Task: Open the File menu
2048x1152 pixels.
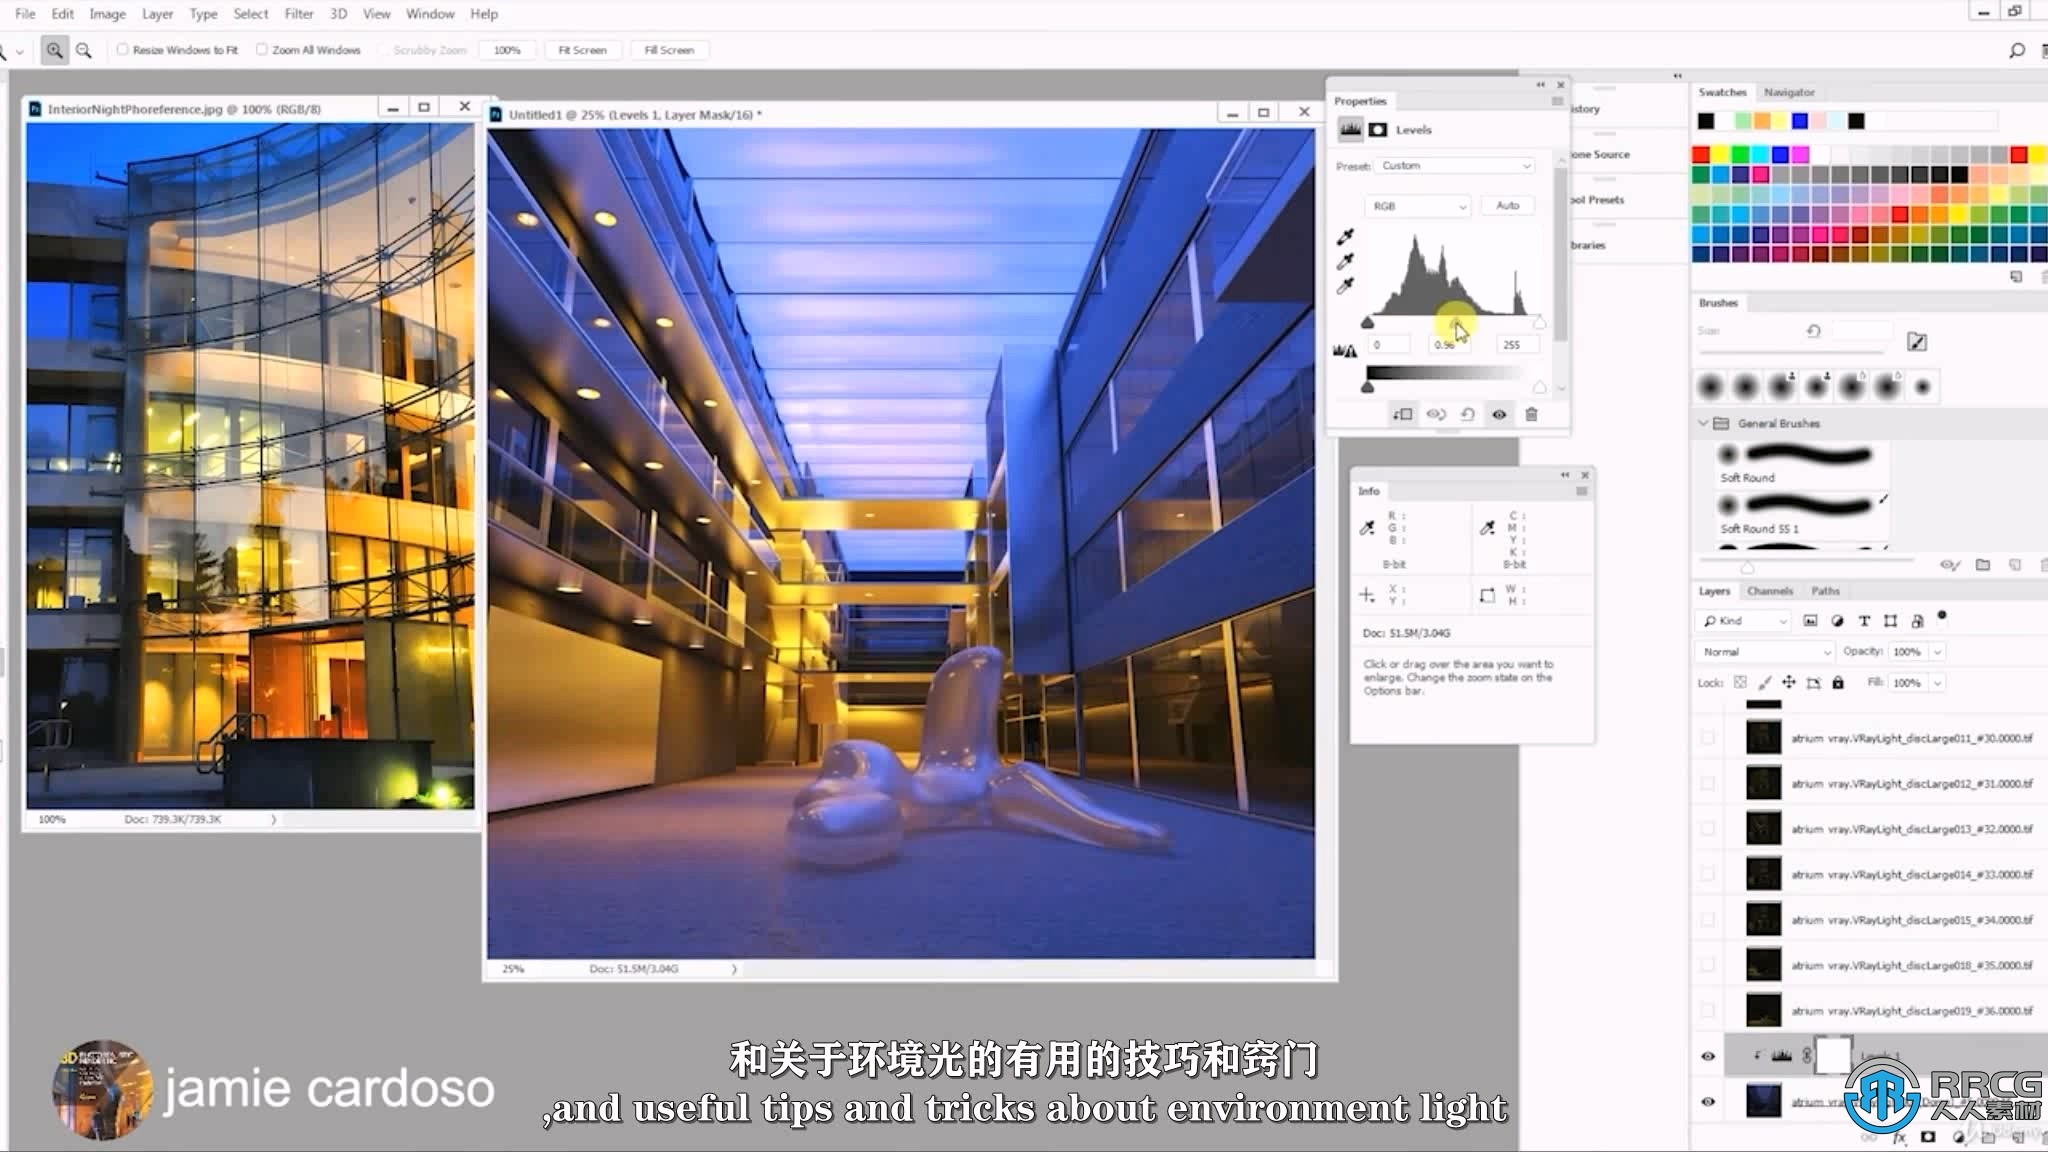Action: point(25,14)
